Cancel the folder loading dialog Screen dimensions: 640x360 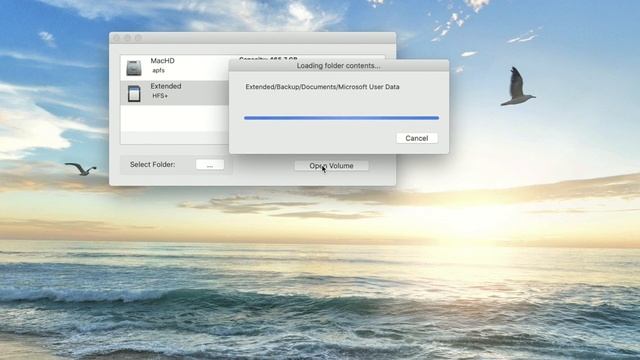click(x=417, y=138)
